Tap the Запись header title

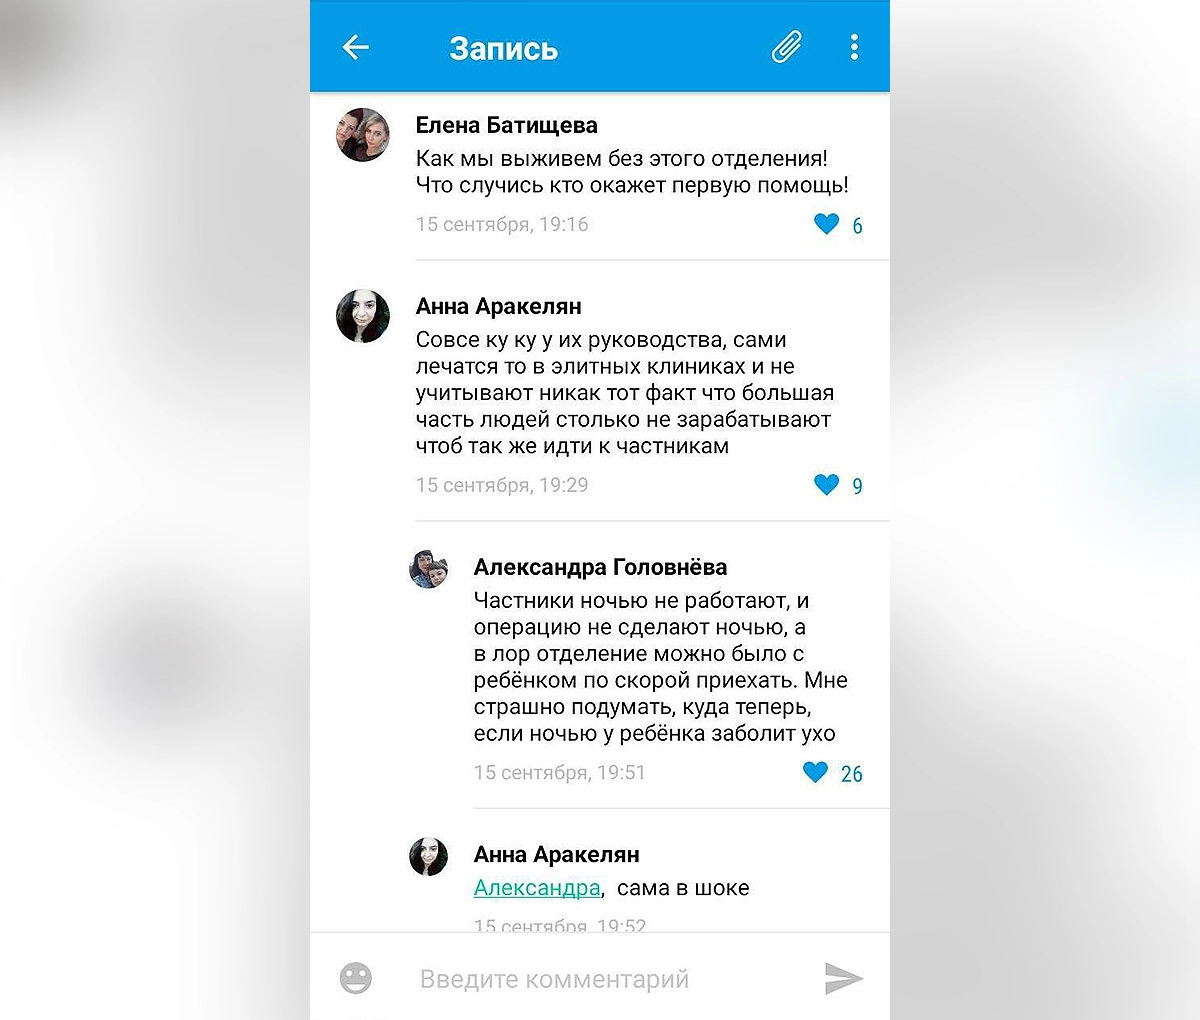[504, 49]
